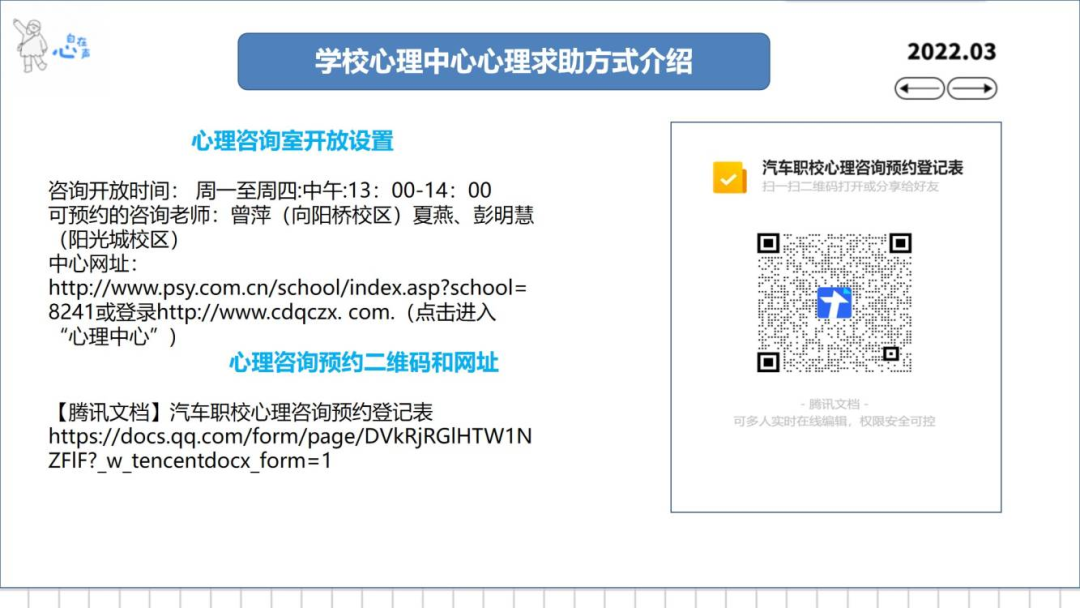The image size is (1080, 608).
Task: Click the line 咨询开放时间 周一至周四
Action: pos(269,190)
